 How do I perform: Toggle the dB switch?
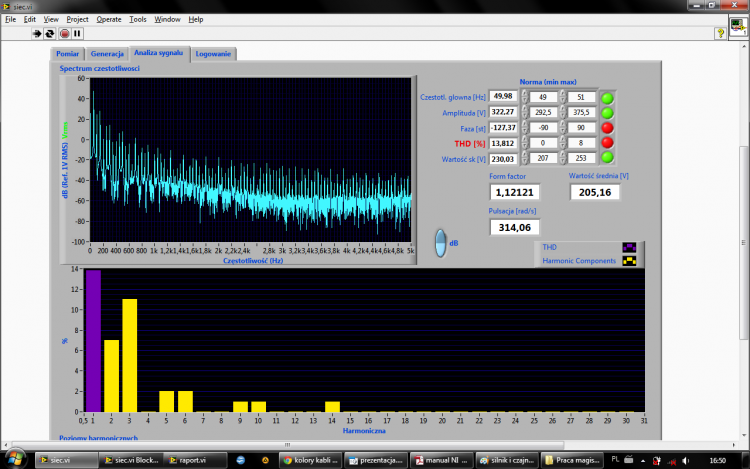[440, 243]
